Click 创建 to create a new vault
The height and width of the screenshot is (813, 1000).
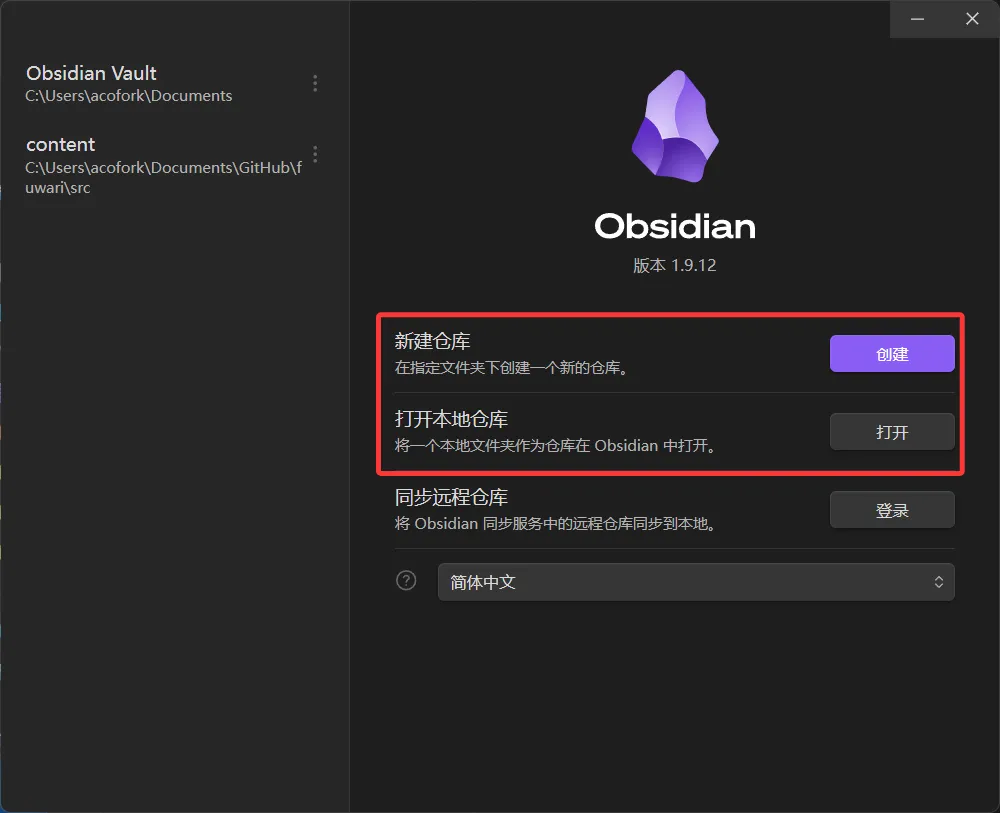pyautogui.click(x=892, y=354)
